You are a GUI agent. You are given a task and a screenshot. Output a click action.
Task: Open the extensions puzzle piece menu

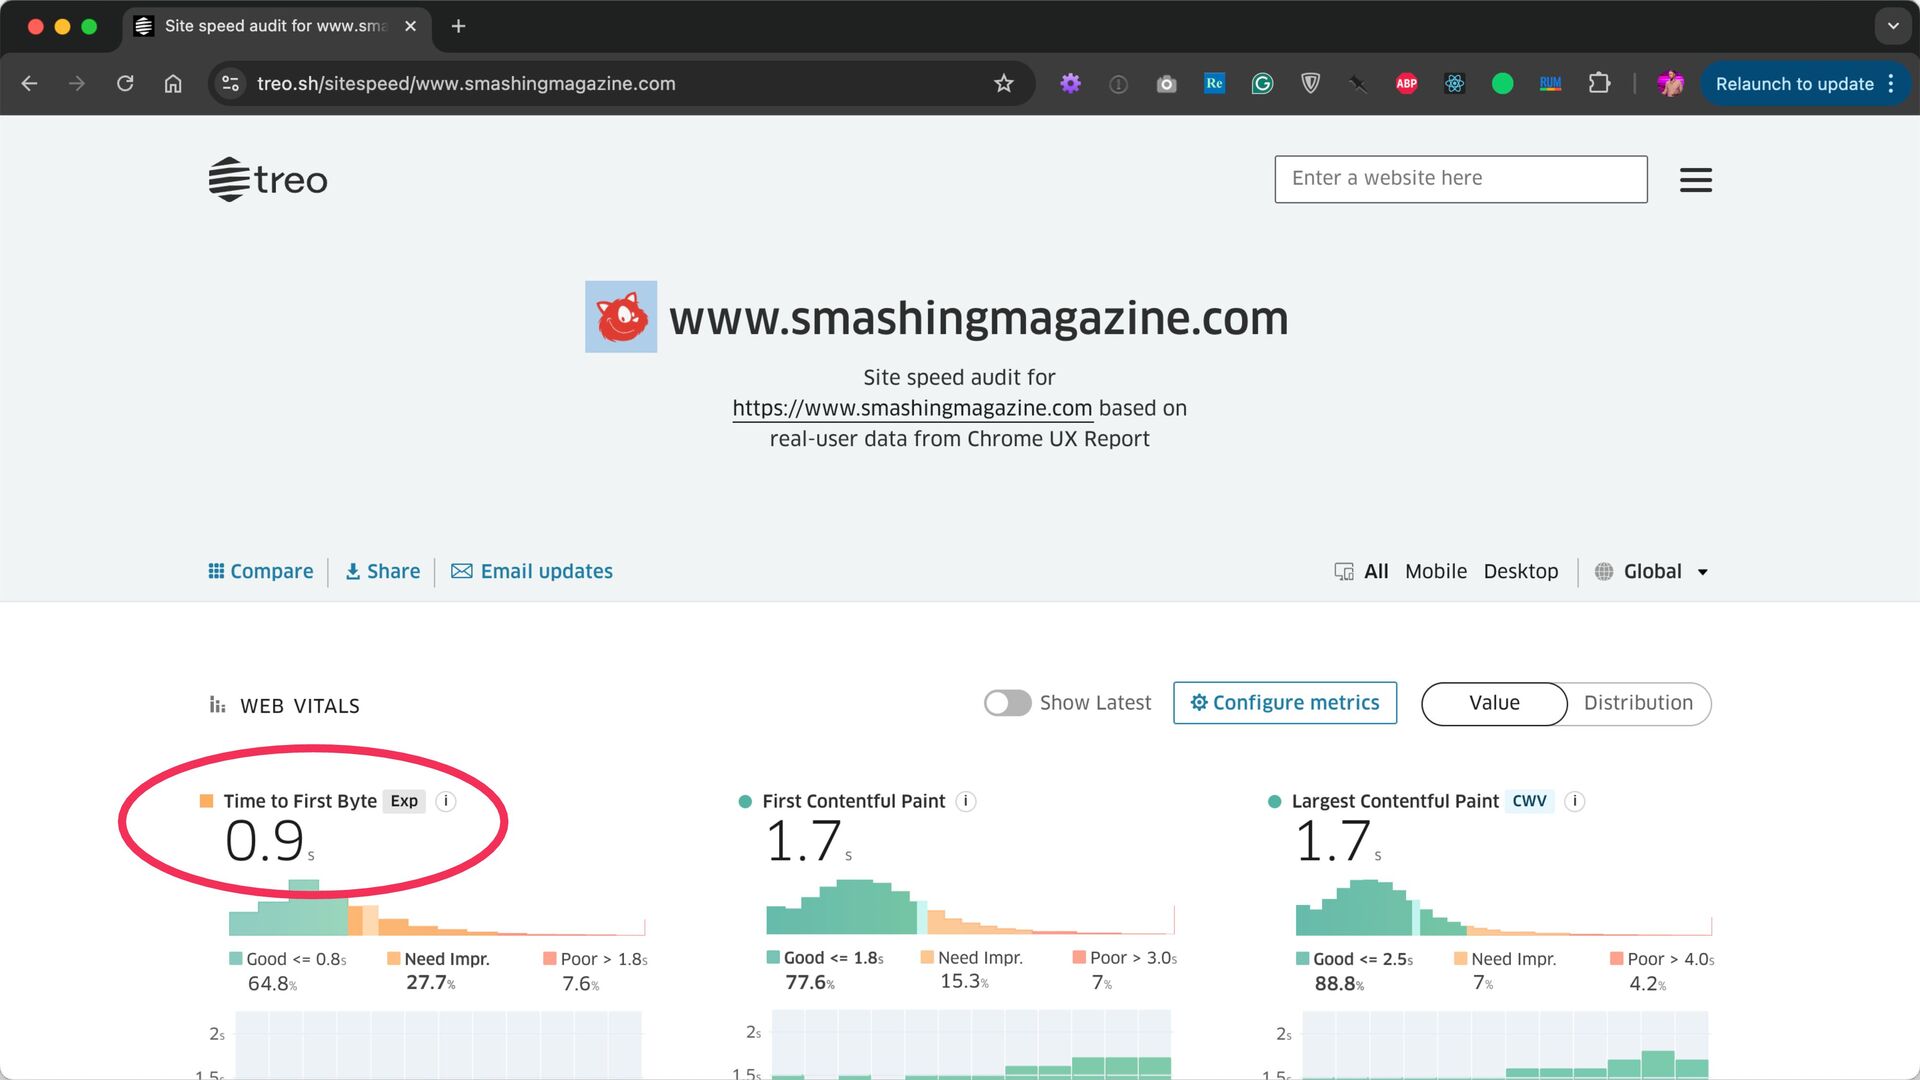click(1599, 84)
